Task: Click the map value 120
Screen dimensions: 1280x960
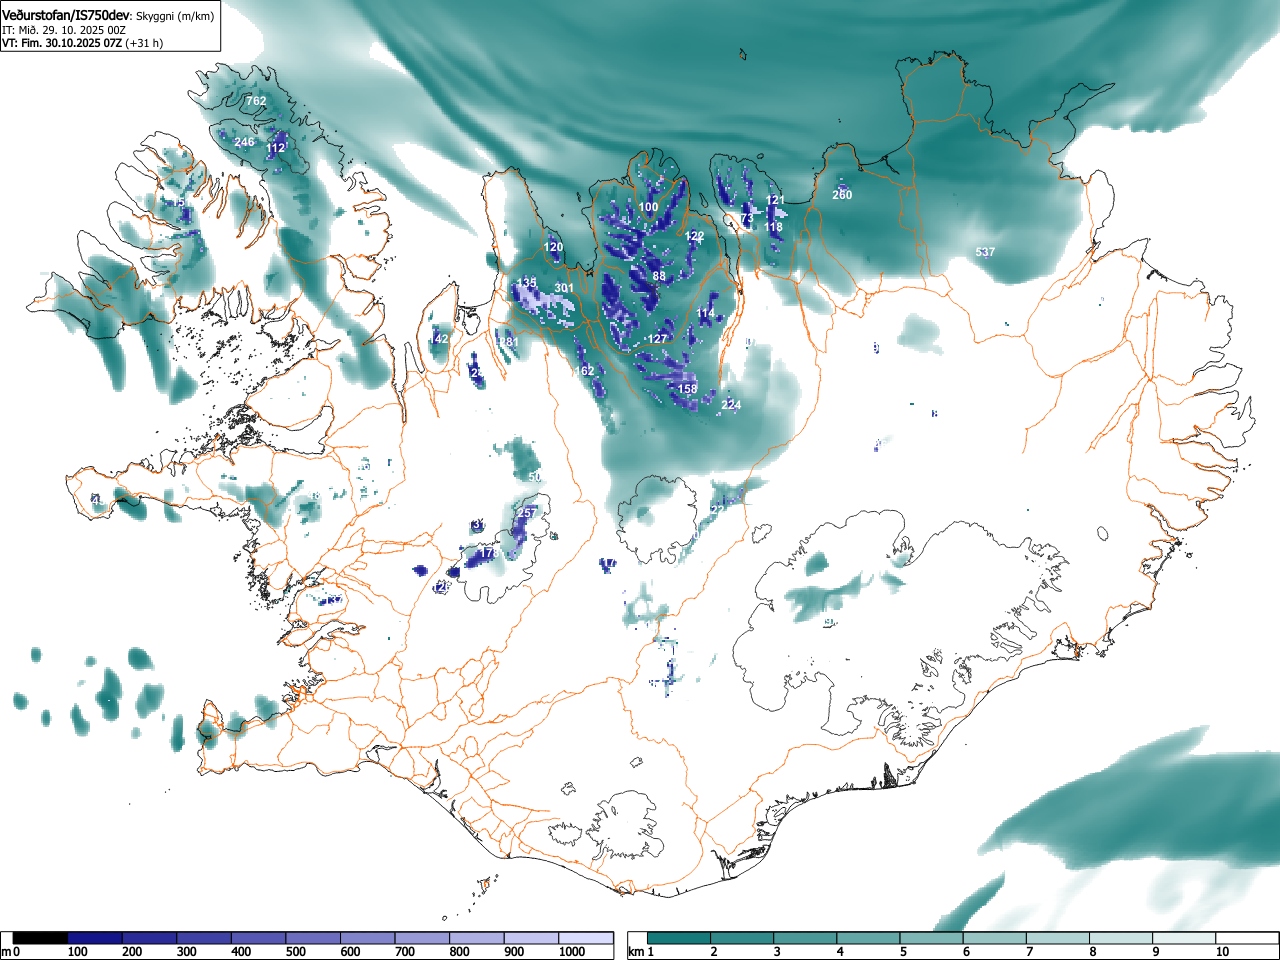Action: (x=553, y=247)
